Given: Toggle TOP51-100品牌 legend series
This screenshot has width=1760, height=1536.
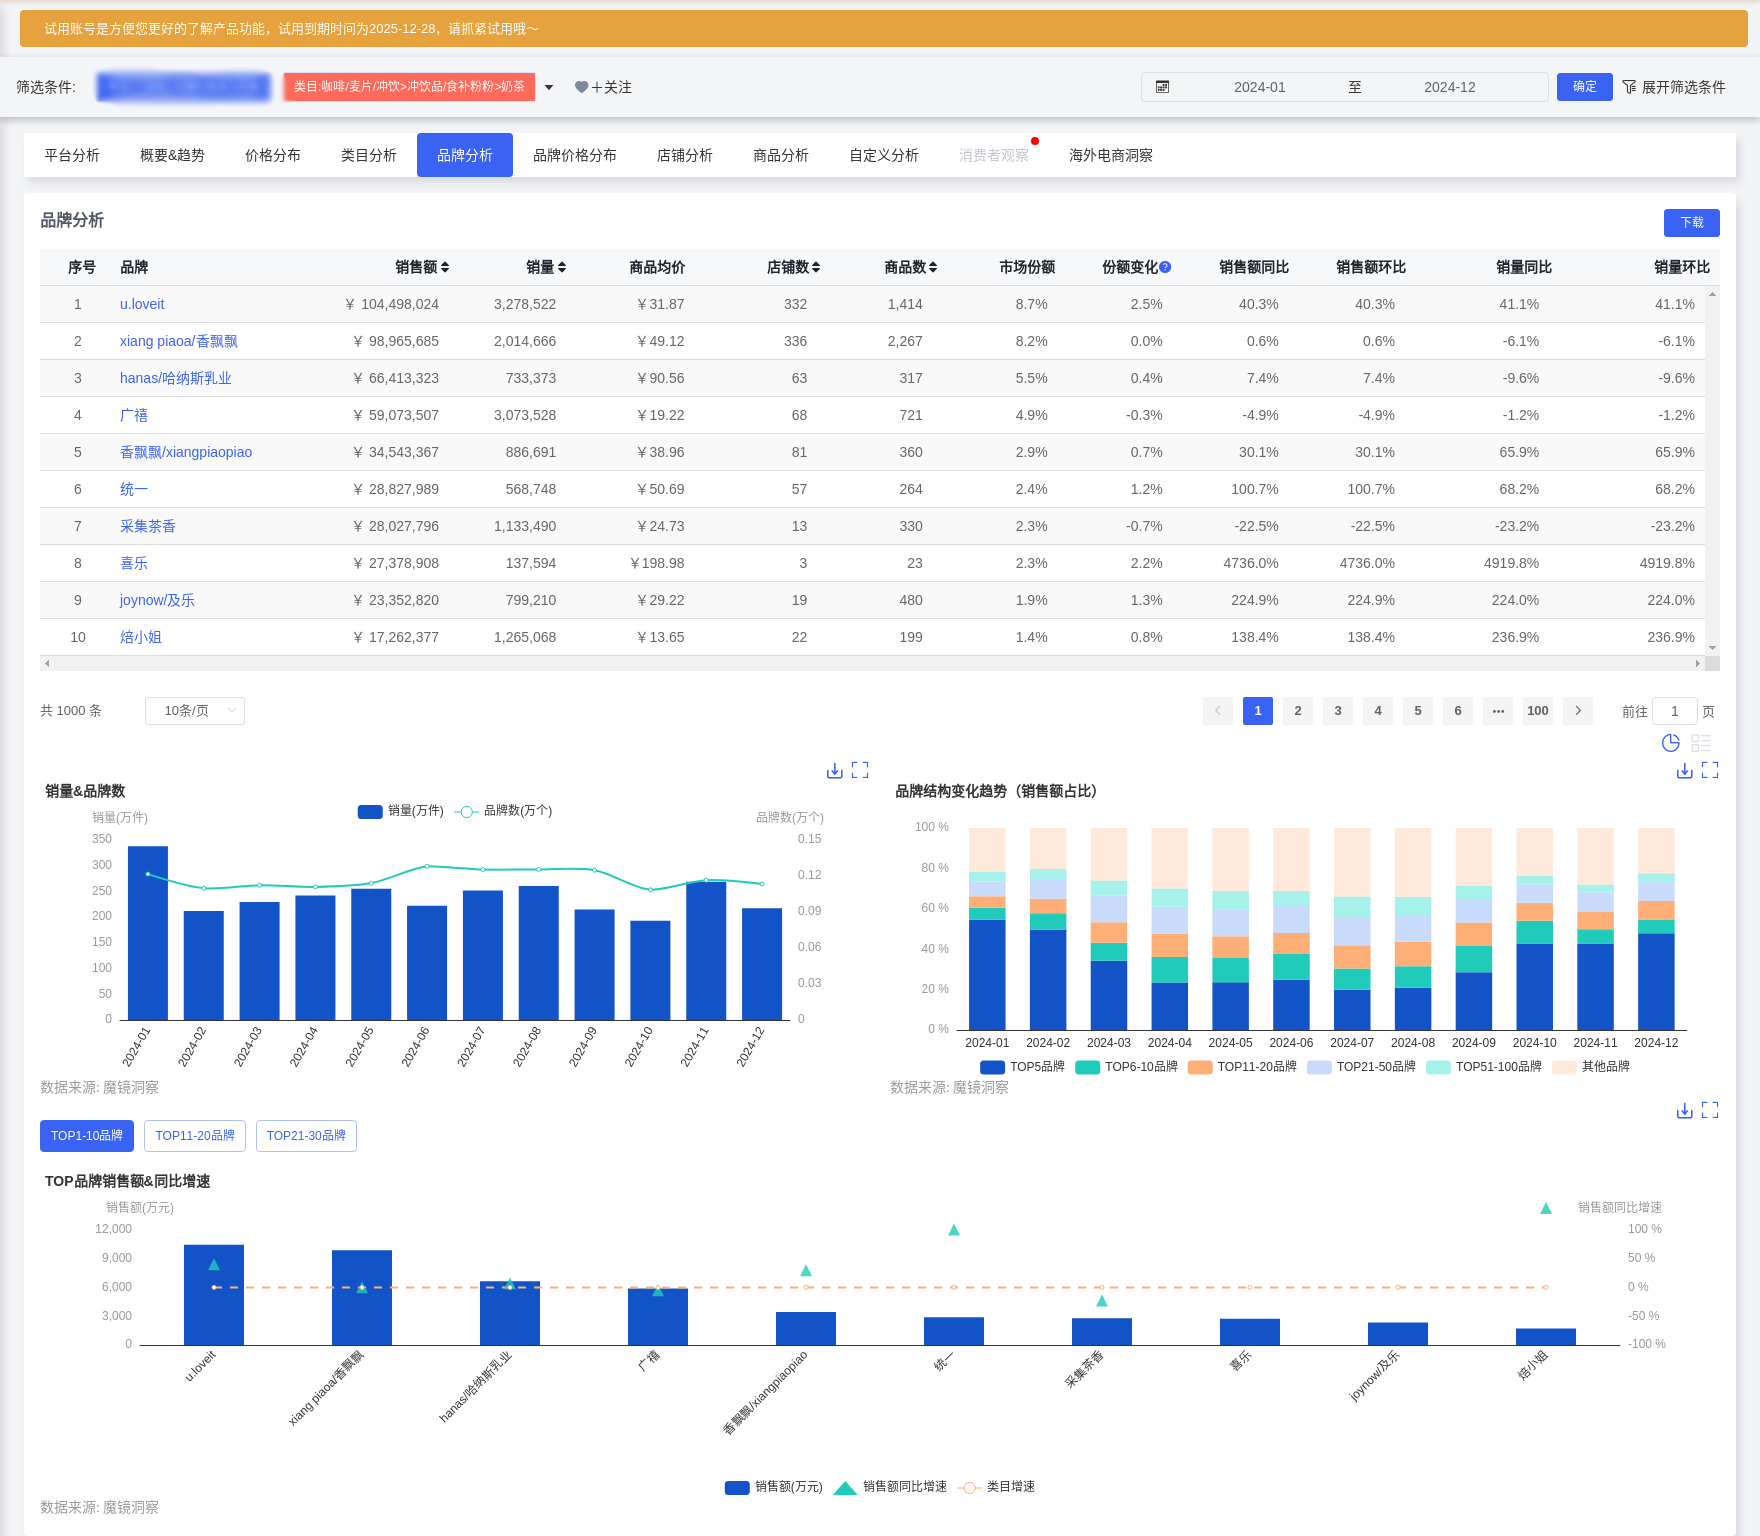Looking at the screenshot, I should (1484, 1067).
